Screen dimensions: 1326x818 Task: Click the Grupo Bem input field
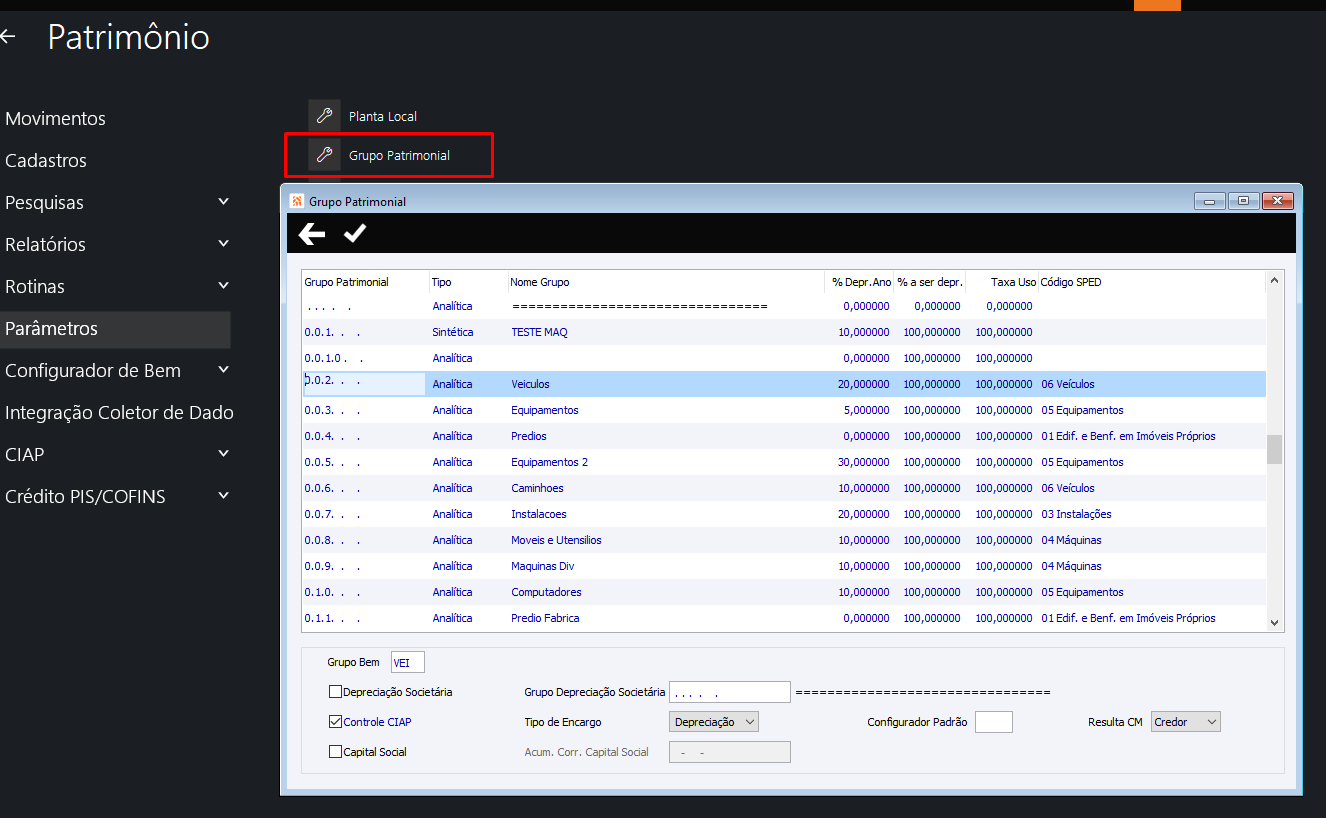pyautogui.click(x=408, y=662)
